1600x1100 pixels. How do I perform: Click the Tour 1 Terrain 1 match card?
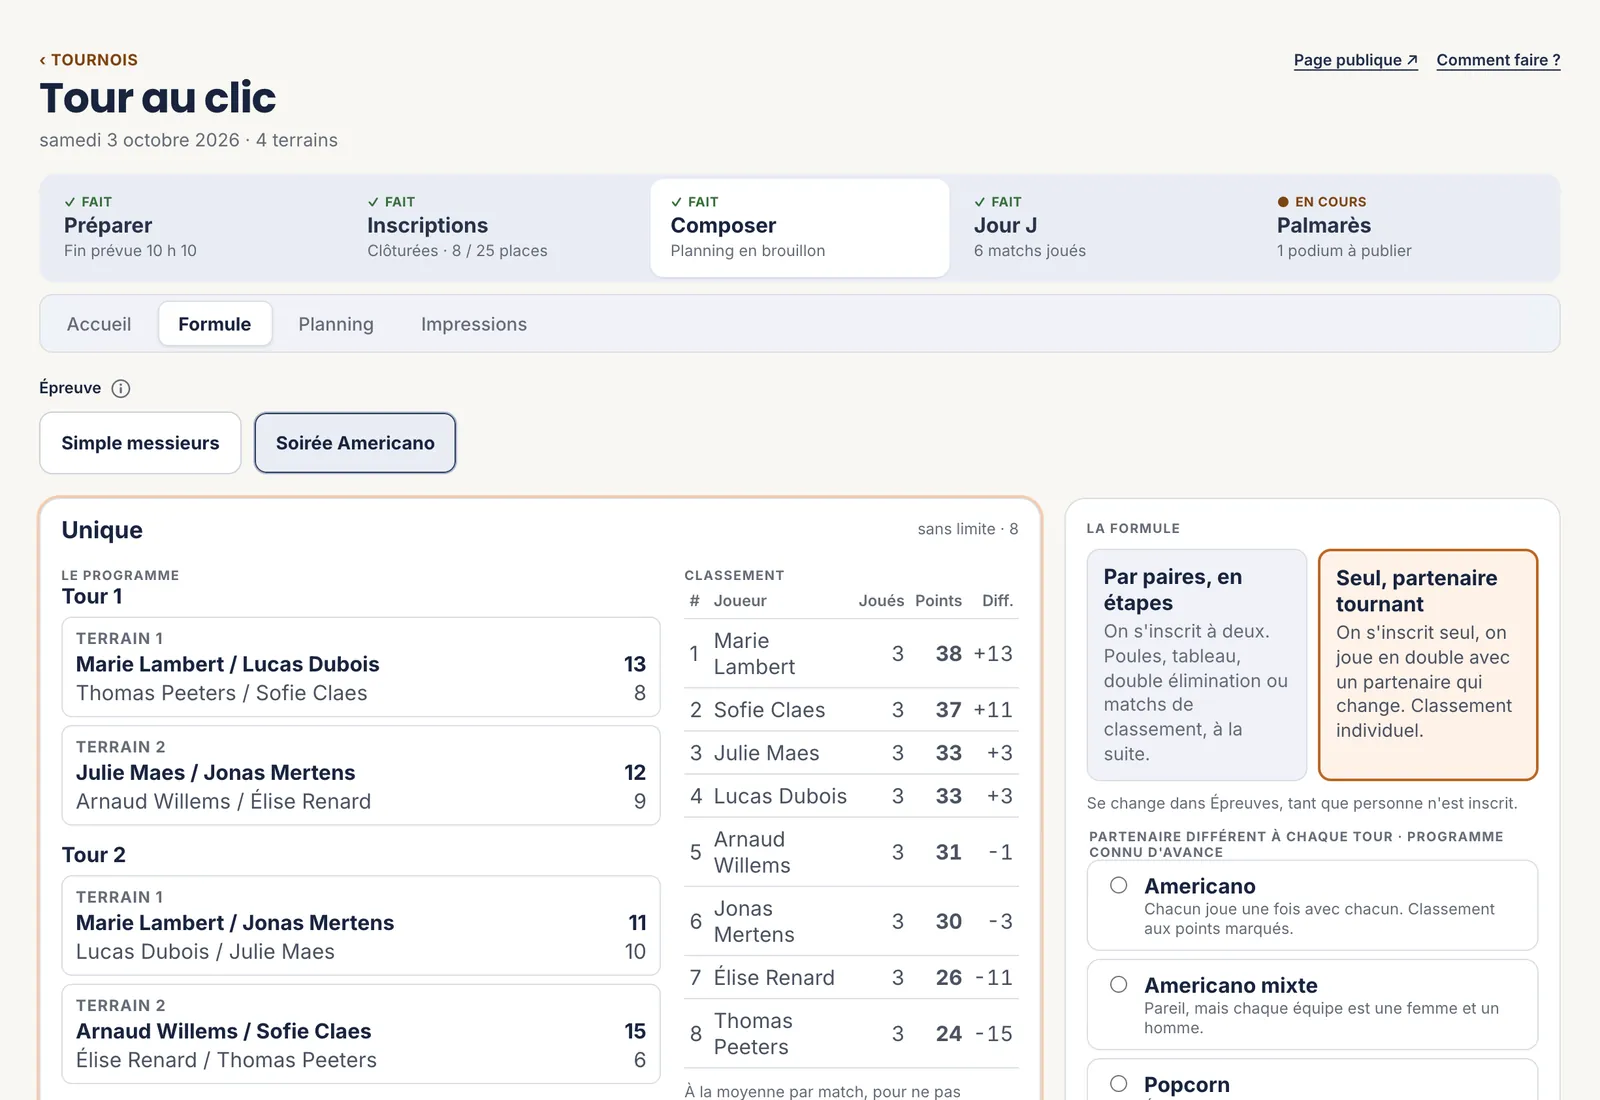(x=361, y=667)
